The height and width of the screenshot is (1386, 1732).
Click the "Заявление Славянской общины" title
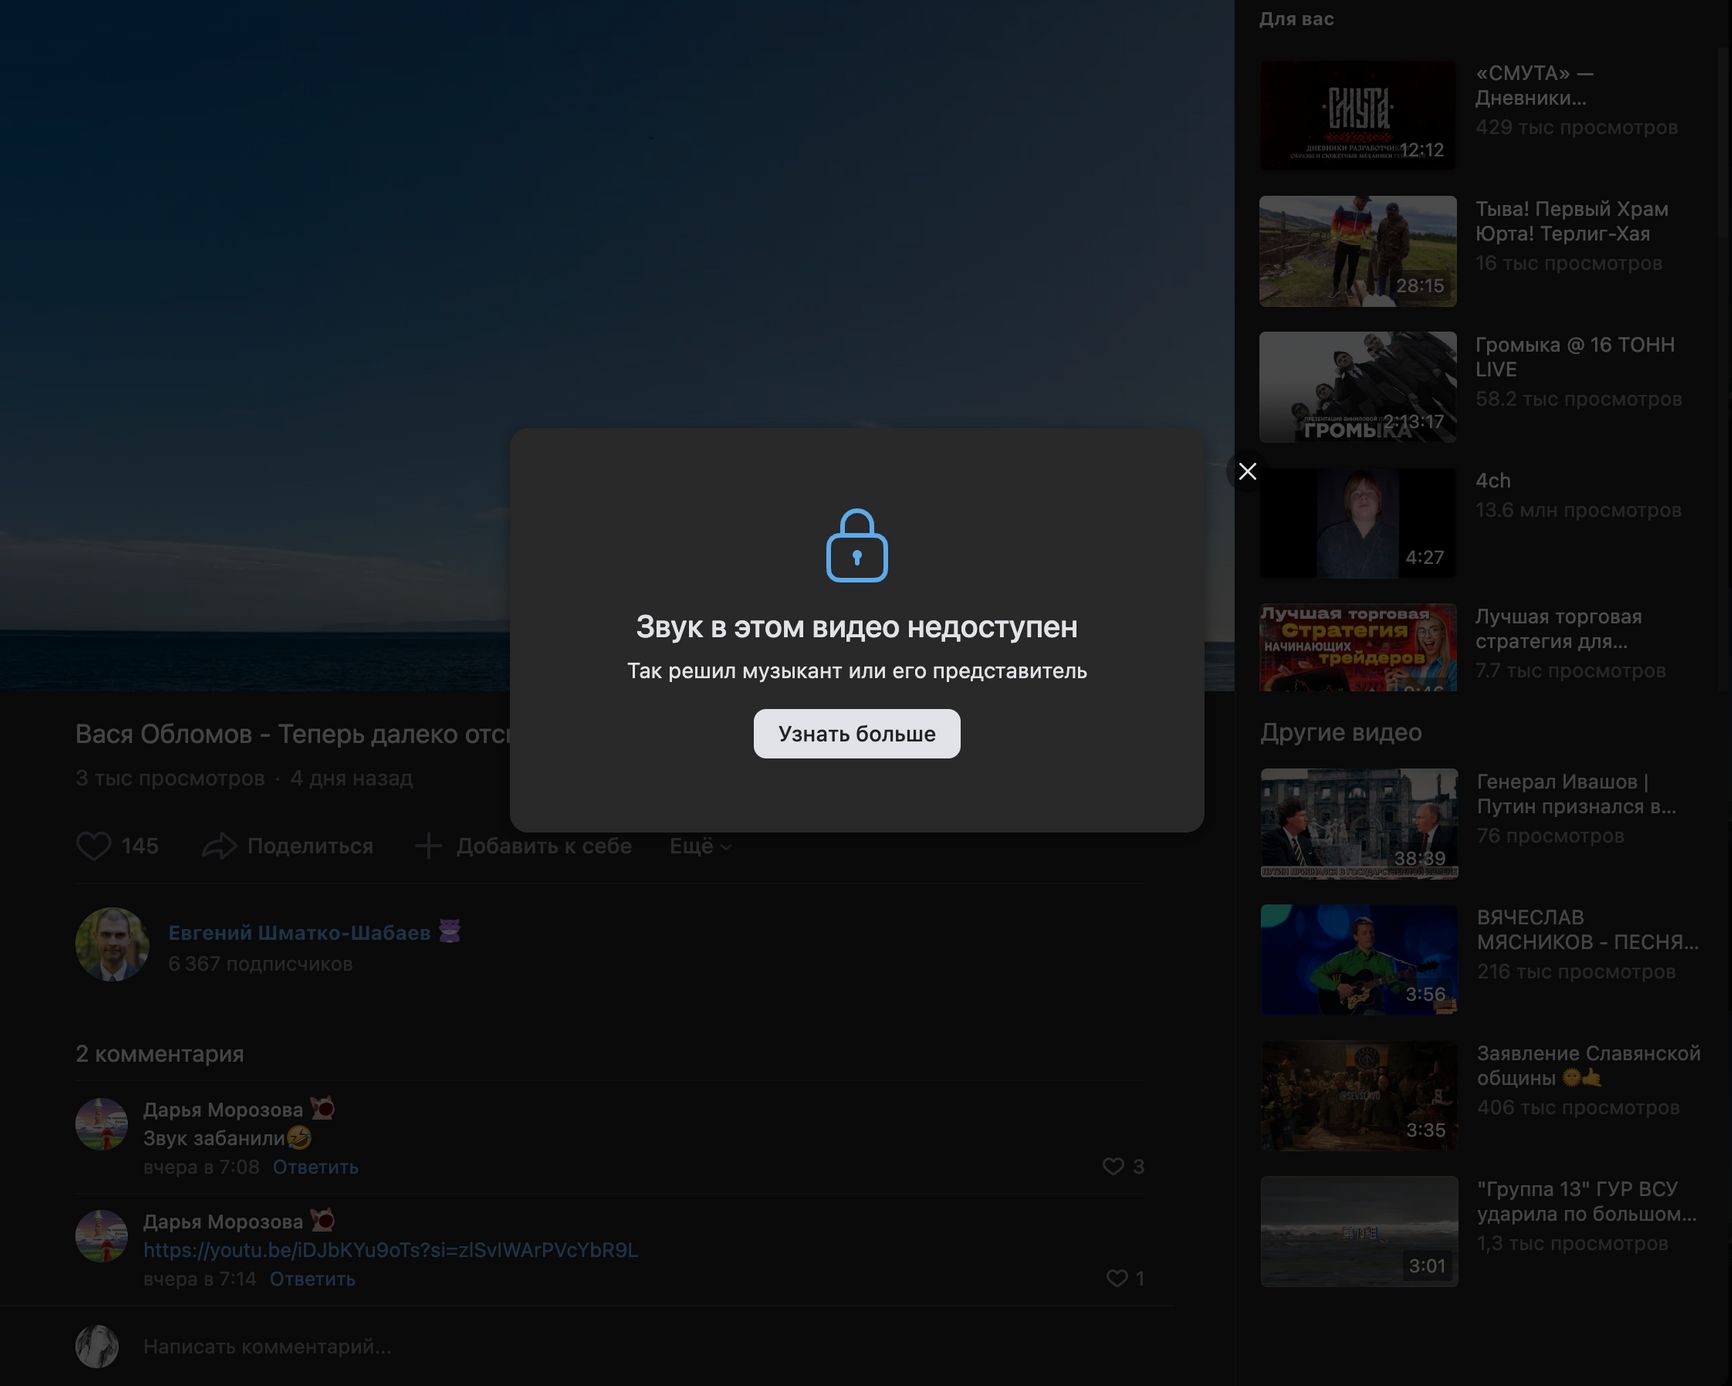click(1588, 1066)
